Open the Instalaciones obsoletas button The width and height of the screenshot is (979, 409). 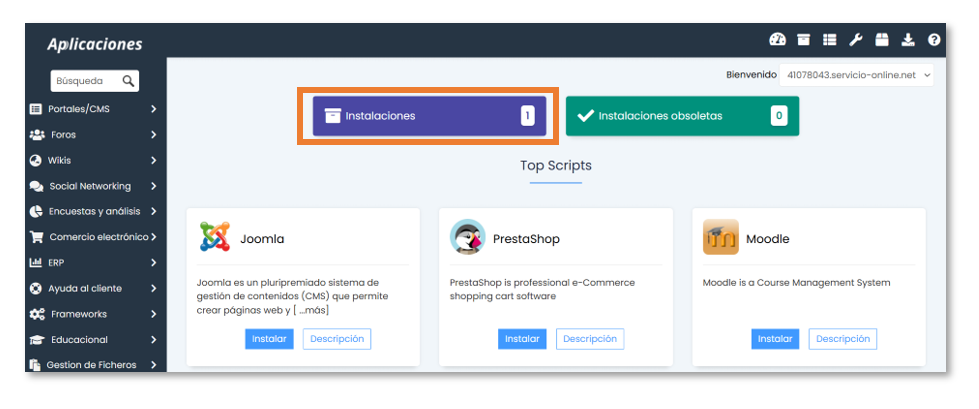[x=682, y=116]
